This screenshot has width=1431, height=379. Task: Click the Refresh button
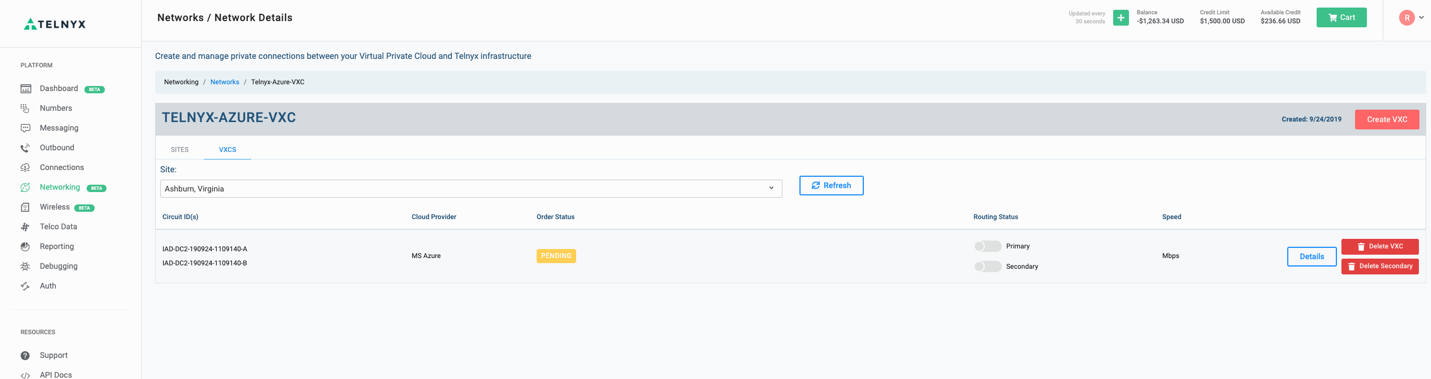pyautogui.click(x=831, y=186)
